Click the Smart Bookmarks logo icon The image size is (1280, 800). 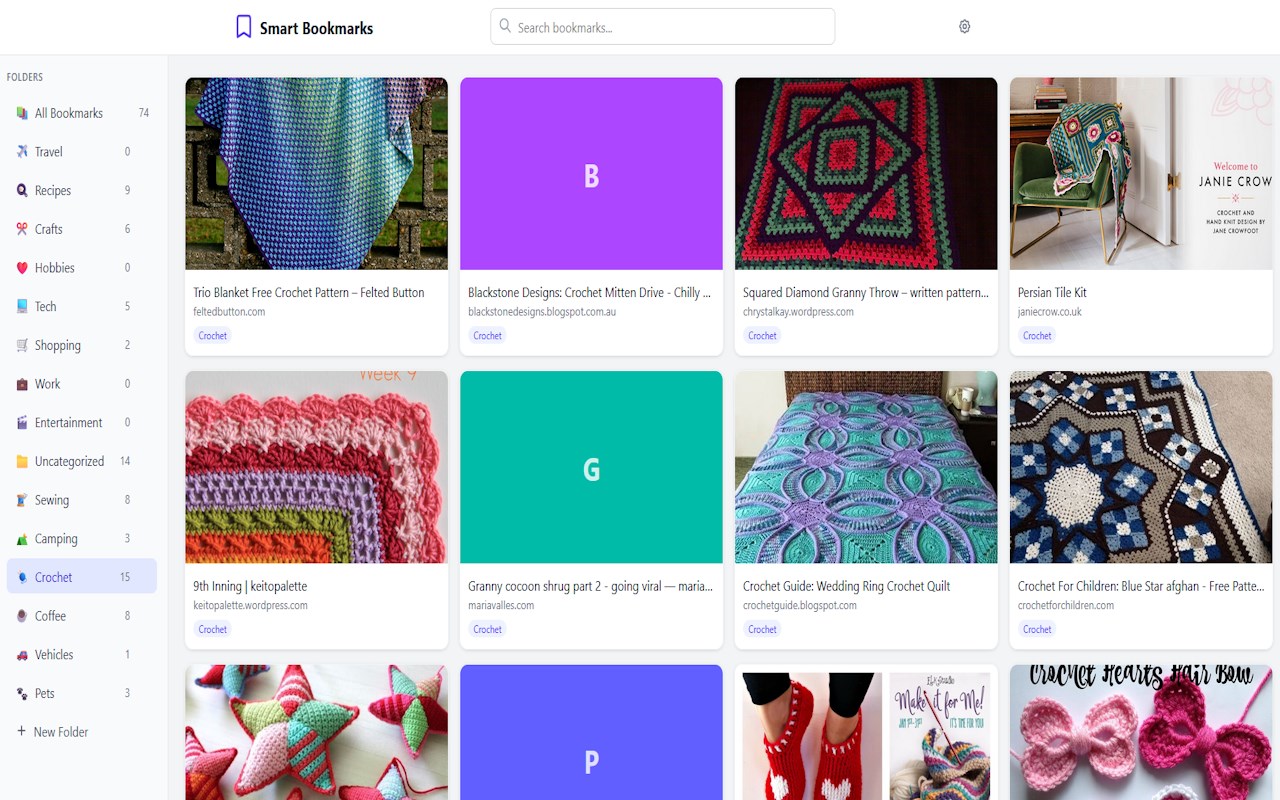tap(243, 27)
